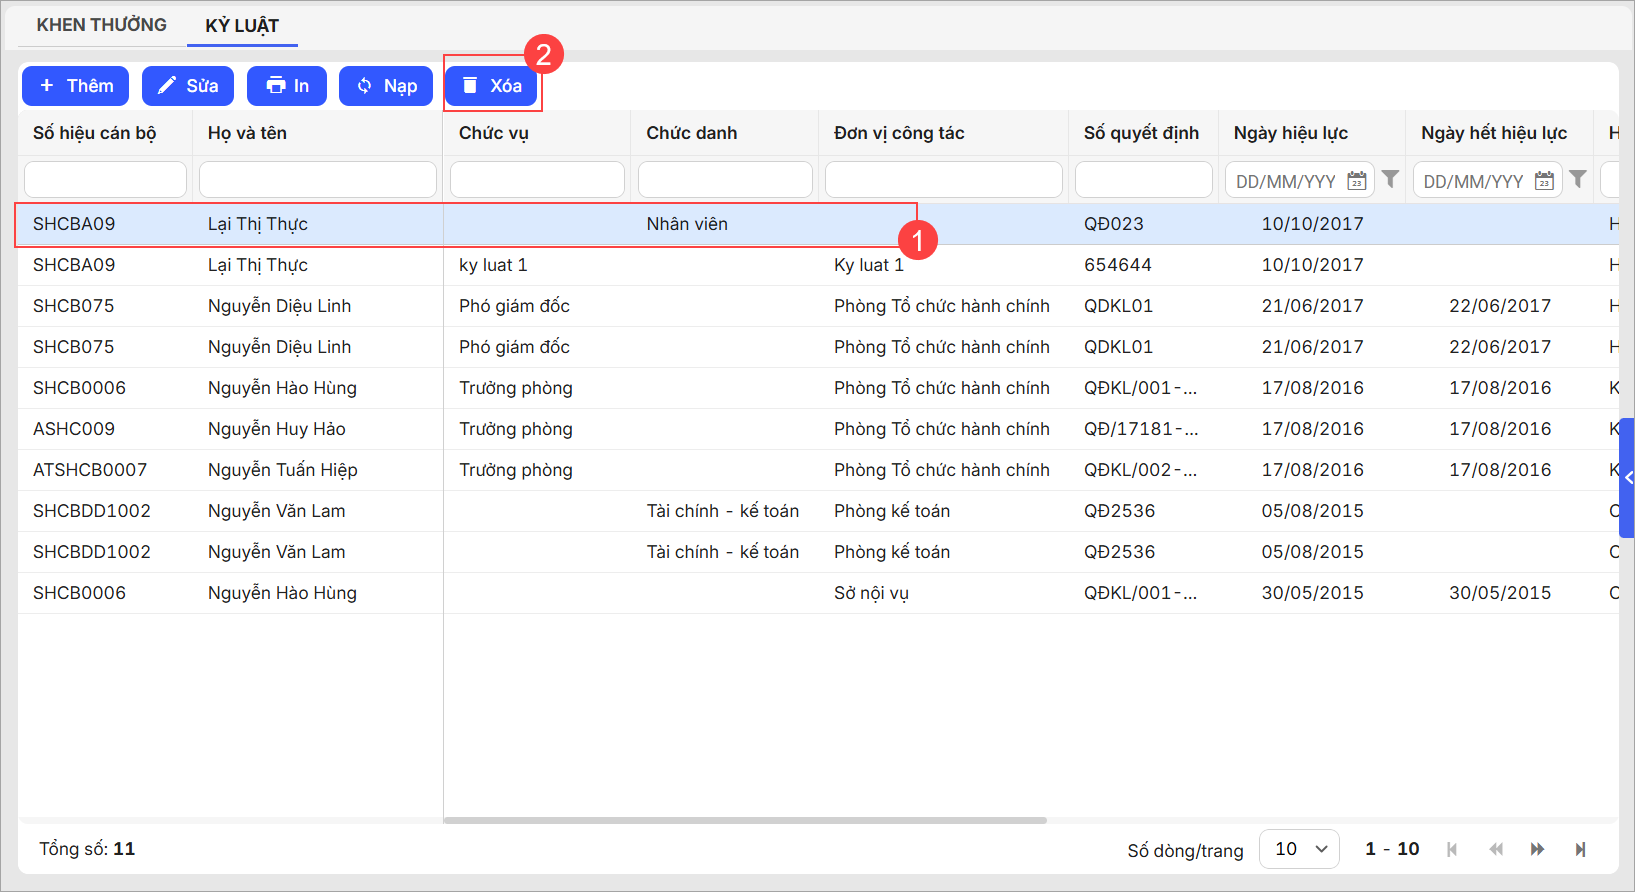Click the Sửa edit button
This screenshot has height=892, width=1635.
pos(188,86)
